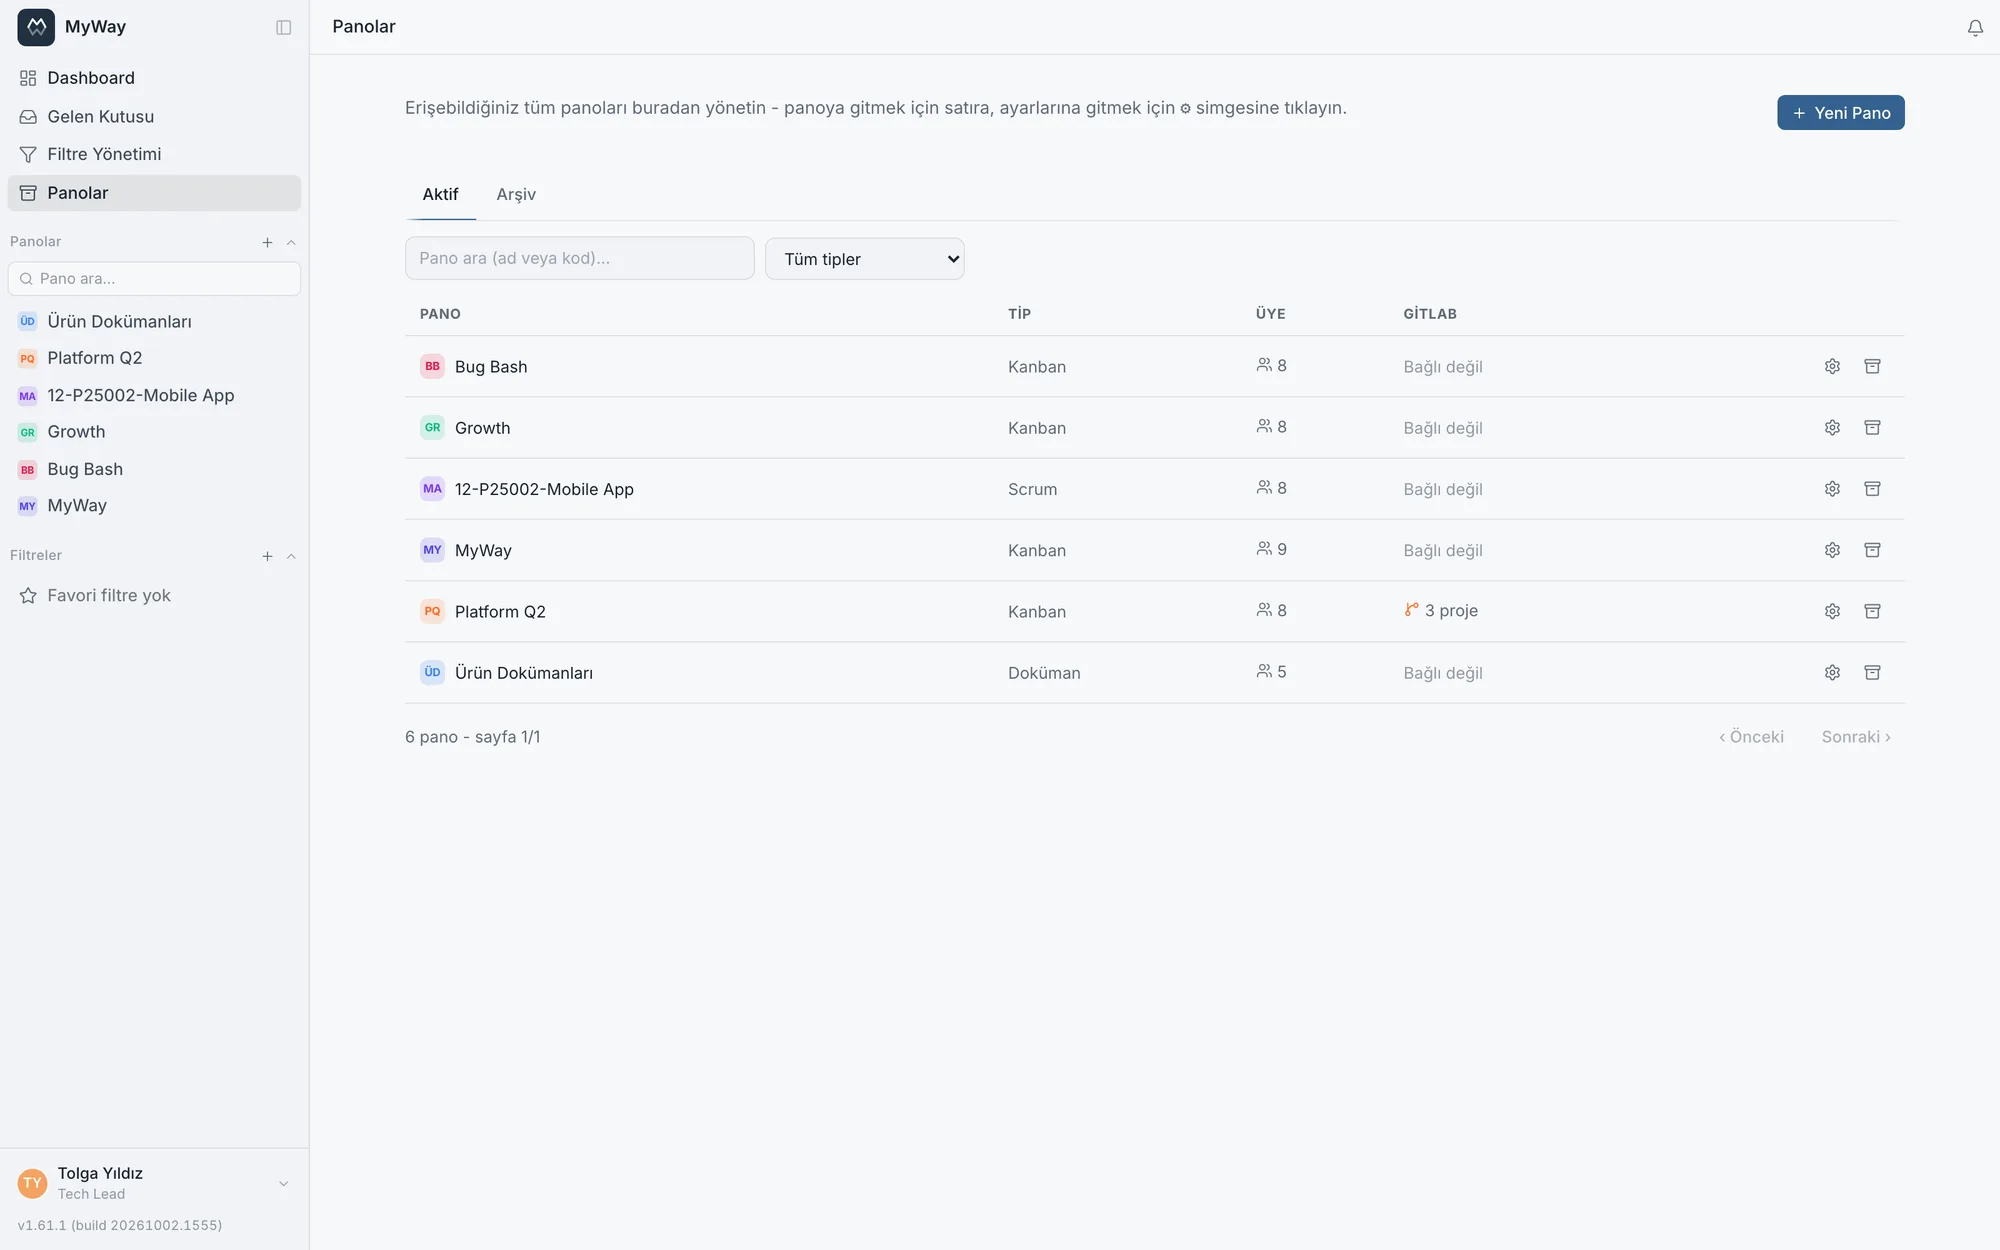Image resolution: width=2000 pixels, height=1250 pixels.
Task: Archive the Bug Bash board
Action: pyautogui.click(x=1872, y=366)
